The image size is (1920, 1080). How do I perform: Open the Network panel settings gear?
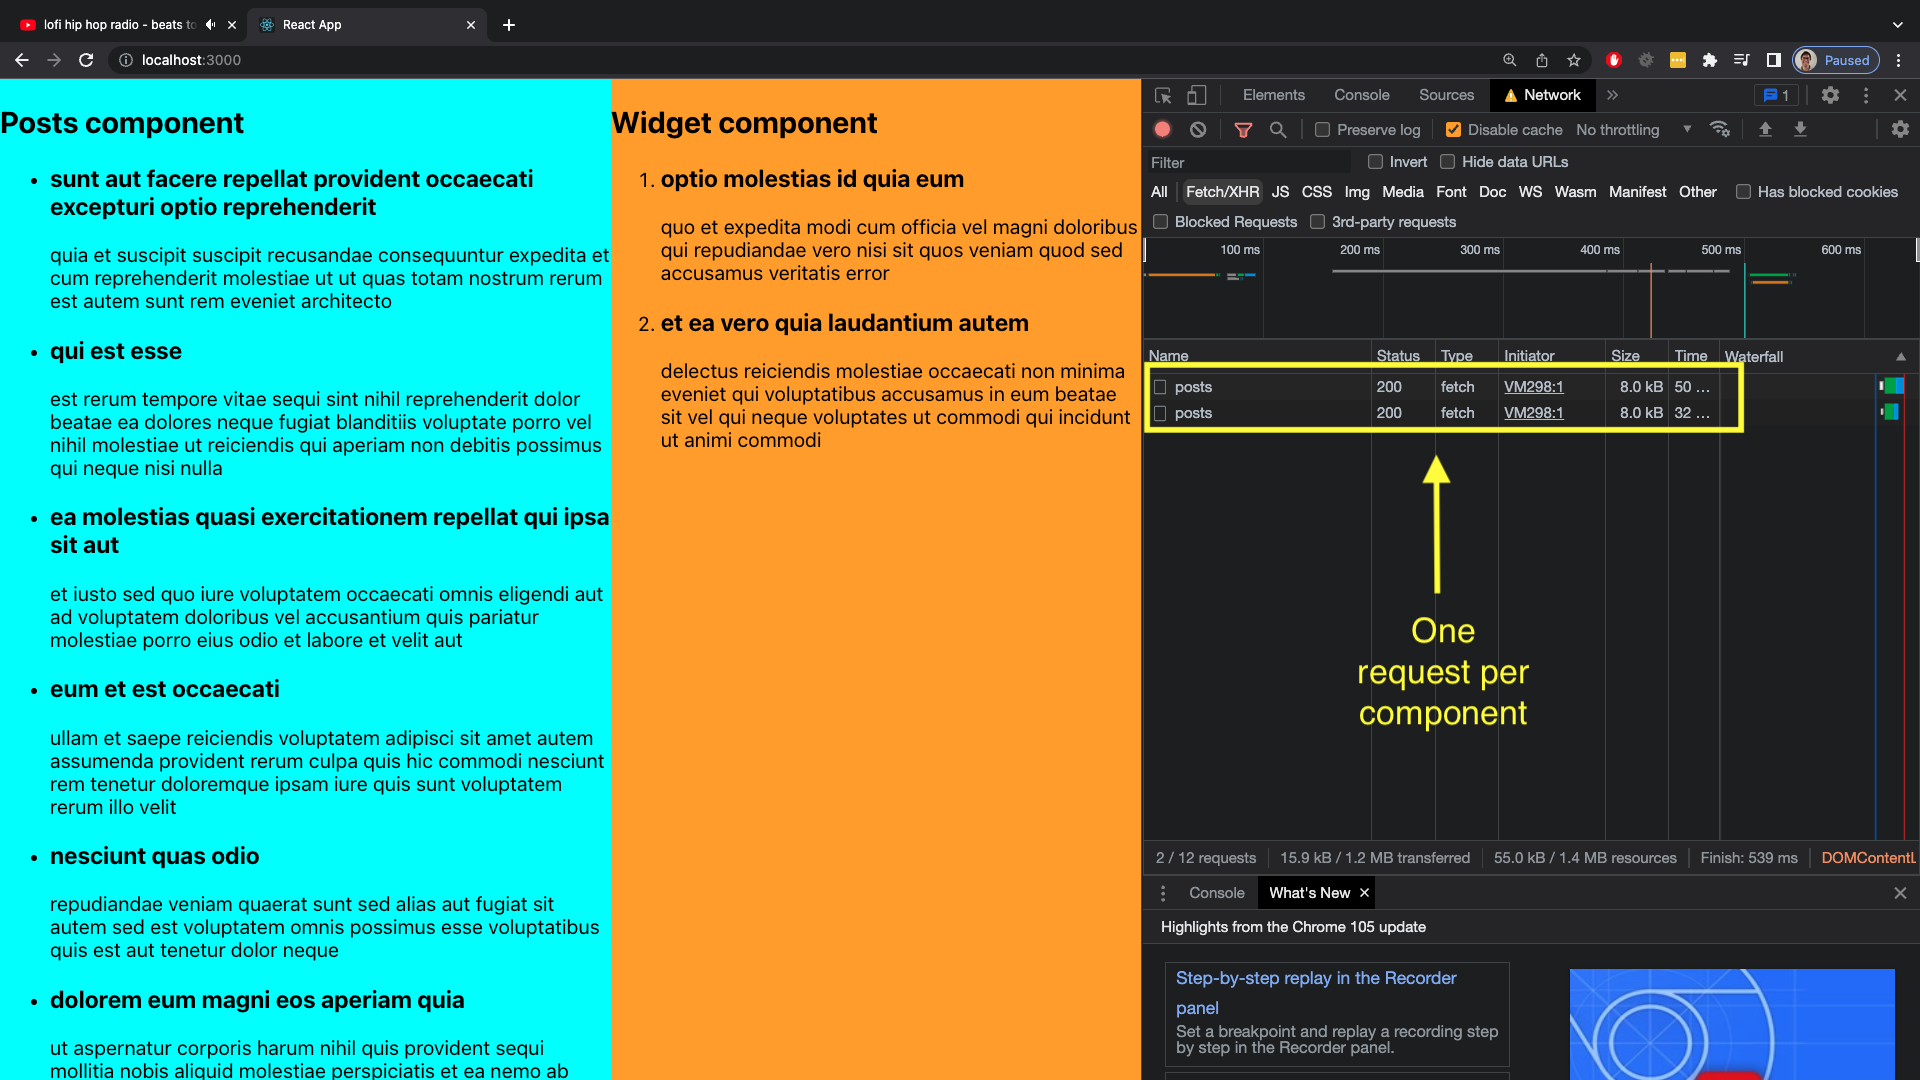1901,129
